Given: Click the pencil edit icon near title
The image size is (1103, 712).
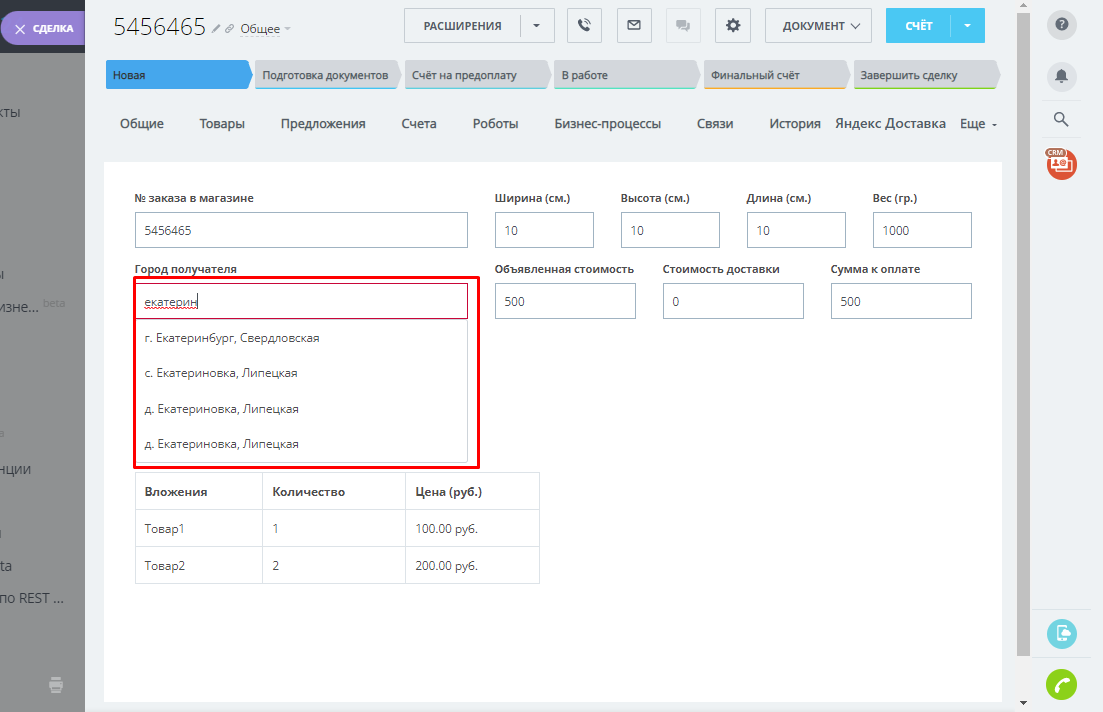Looking at the screenshot, I should (x=216, y=28).
